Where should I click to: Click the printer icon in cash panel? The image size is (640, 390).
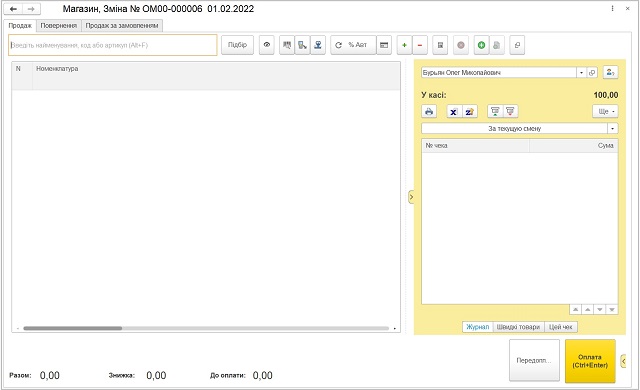429,111
